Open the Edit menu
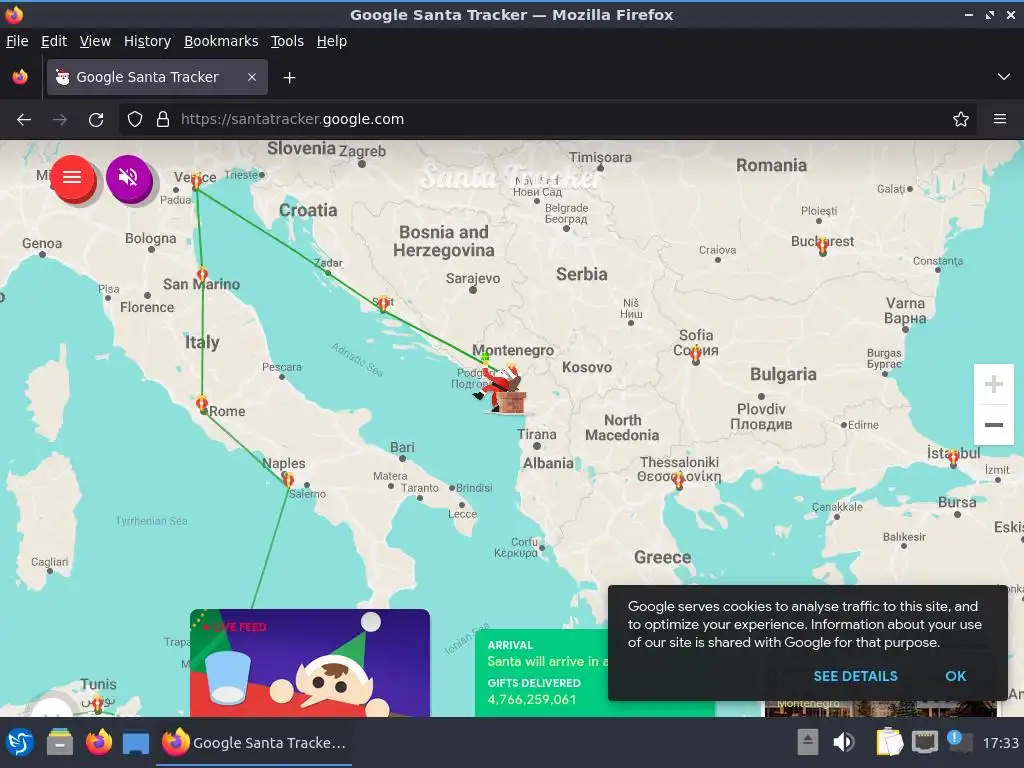Image resolution: width=1024 pixels, height=768 pixels. (54, 41)
